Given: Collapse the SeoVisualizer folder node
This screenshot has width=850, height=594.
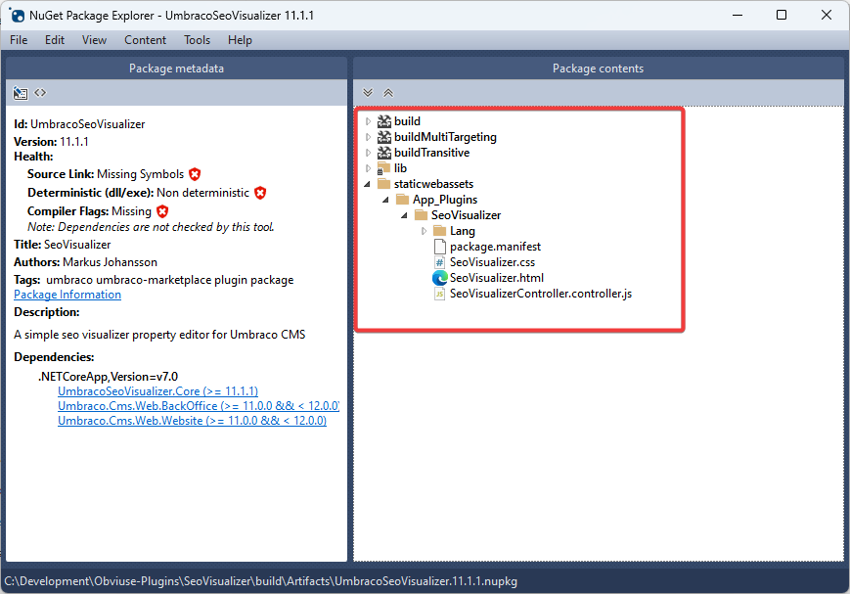Looking at the screenshot, I should 404,216.
